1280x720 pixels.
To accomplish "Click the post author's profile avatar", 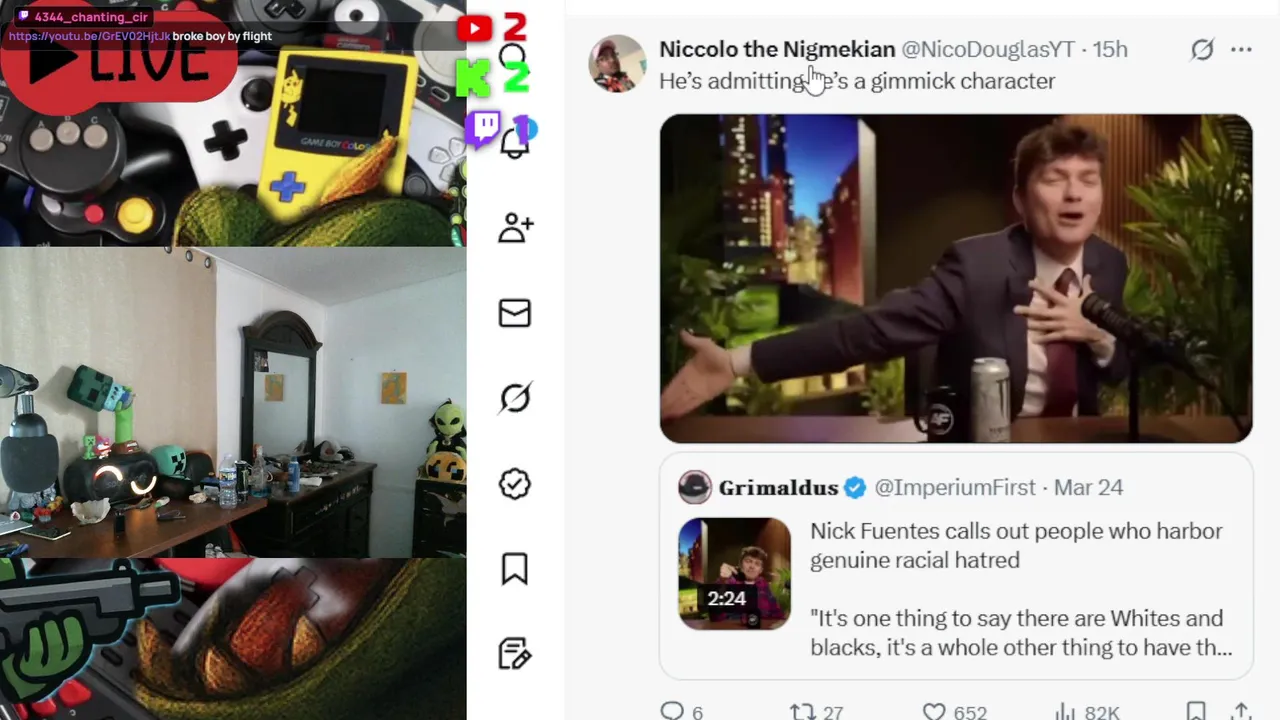I will coord(618,63).
